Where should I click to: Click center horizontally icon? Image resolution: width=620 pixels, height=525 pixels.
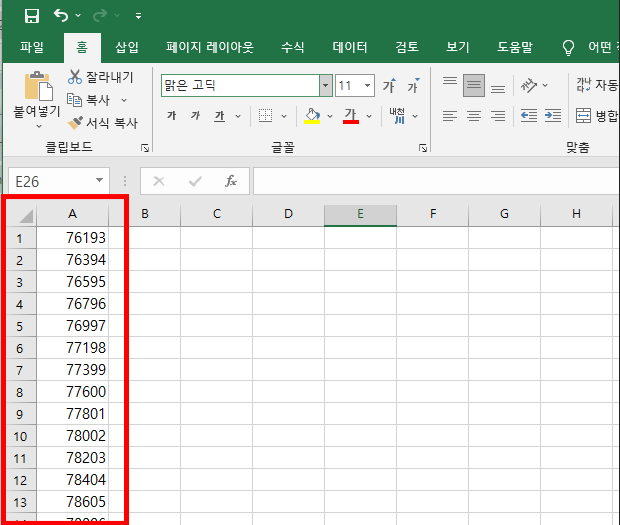pos(474,116)
